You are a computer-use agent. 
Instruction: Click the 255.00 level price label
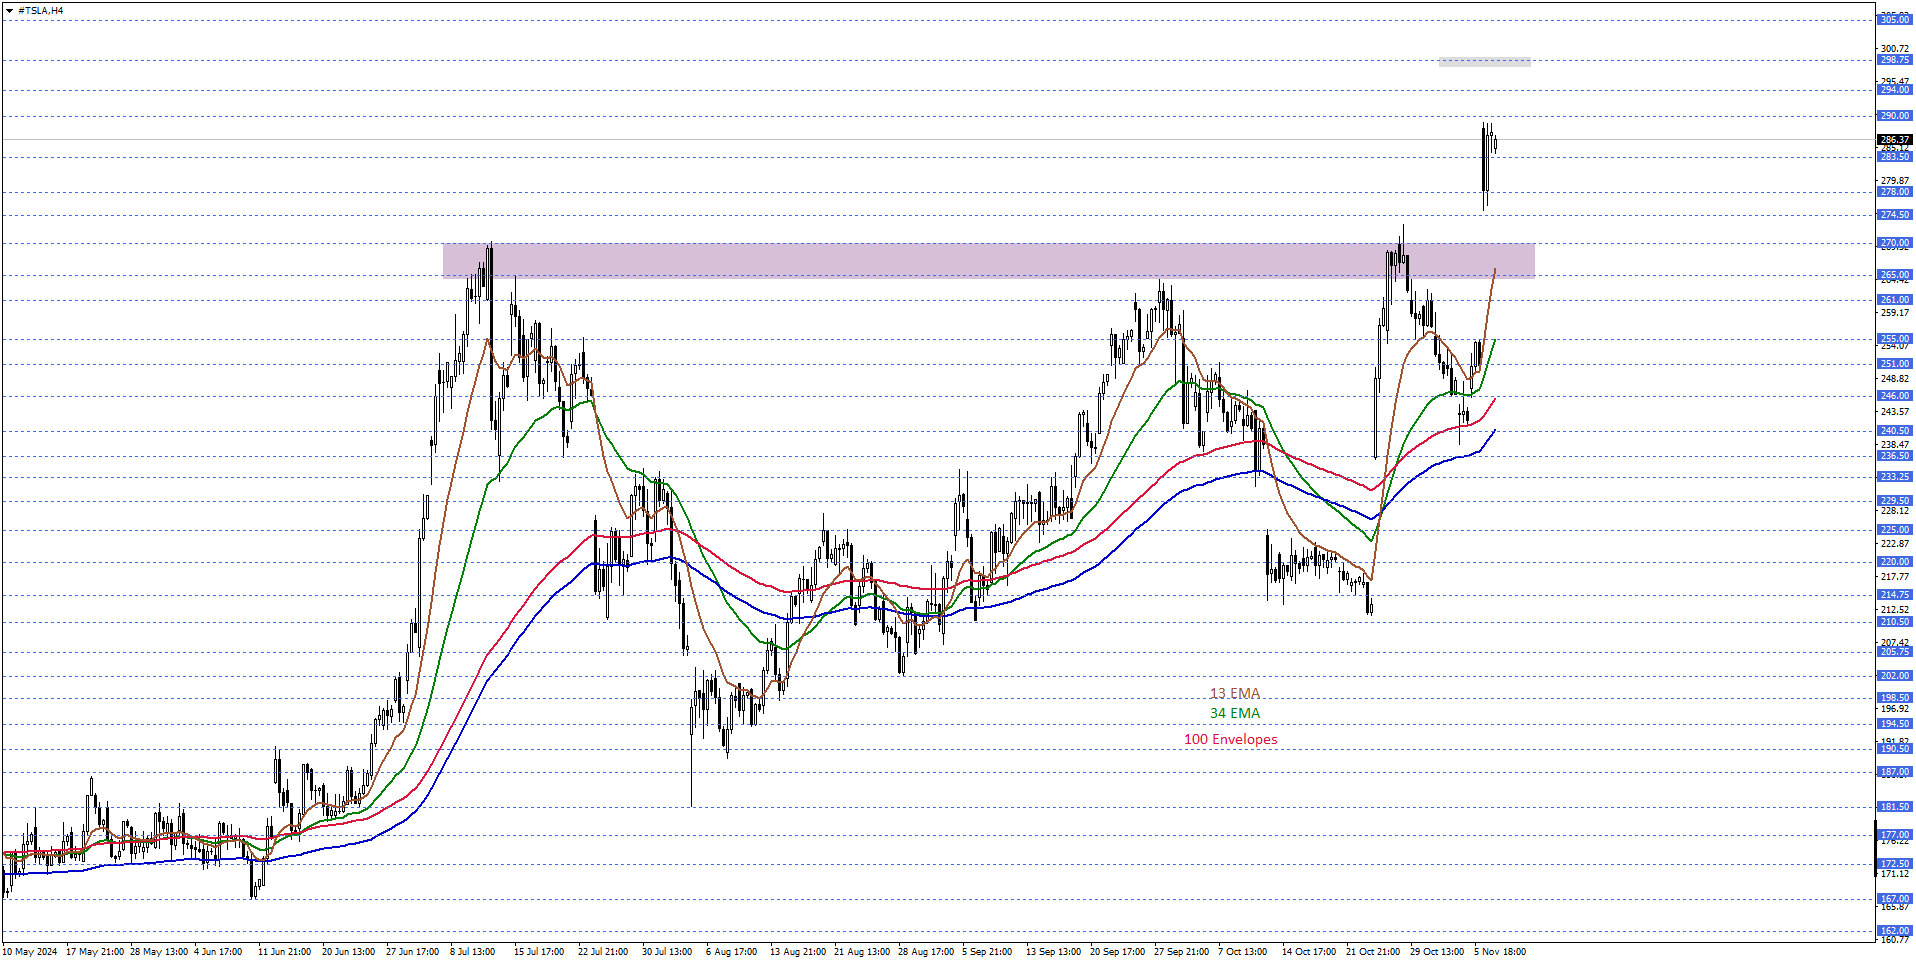point(1894,339)
